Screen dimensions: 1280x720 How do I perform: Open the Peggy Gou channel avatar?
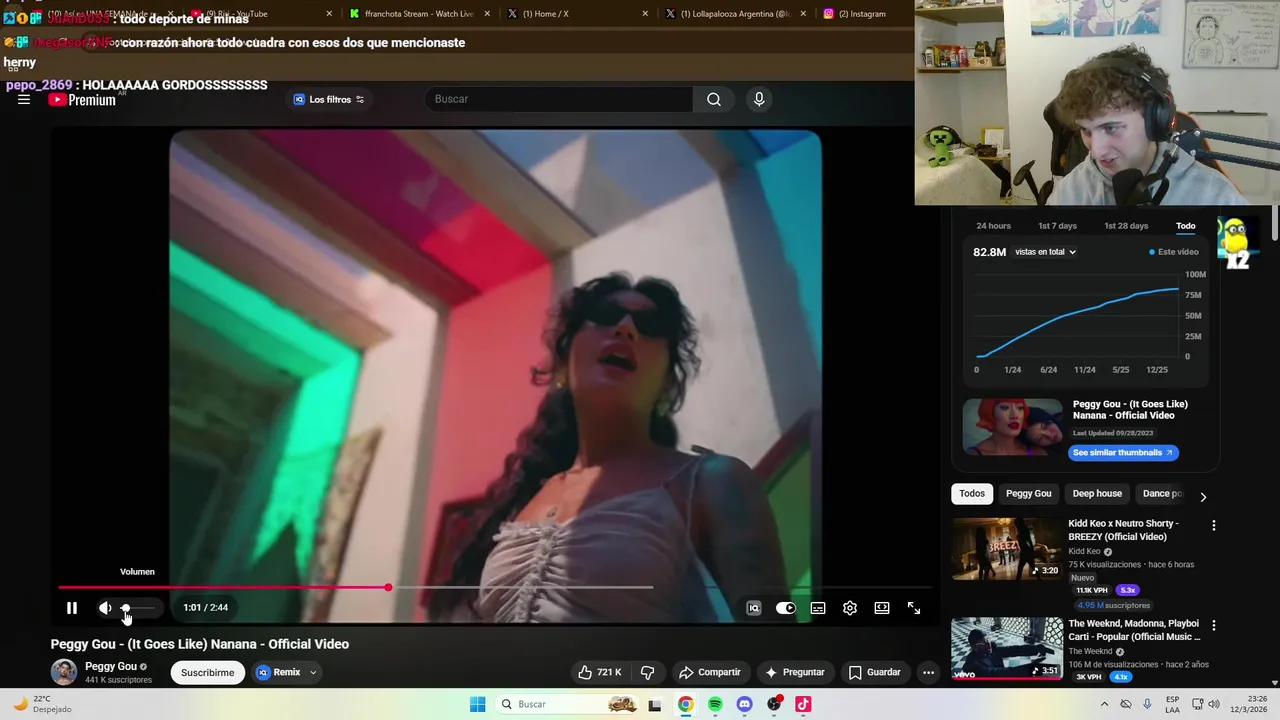point(64,672)
